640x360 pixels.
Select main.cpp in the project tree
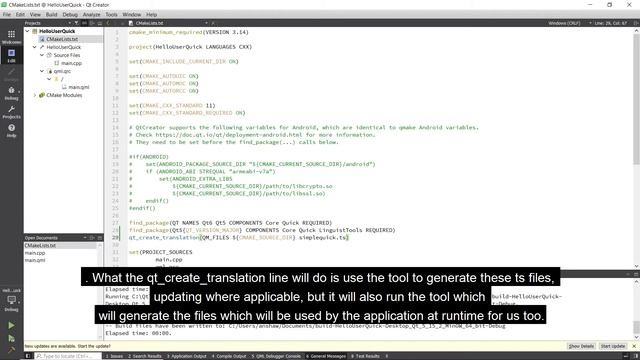[71, 63]
